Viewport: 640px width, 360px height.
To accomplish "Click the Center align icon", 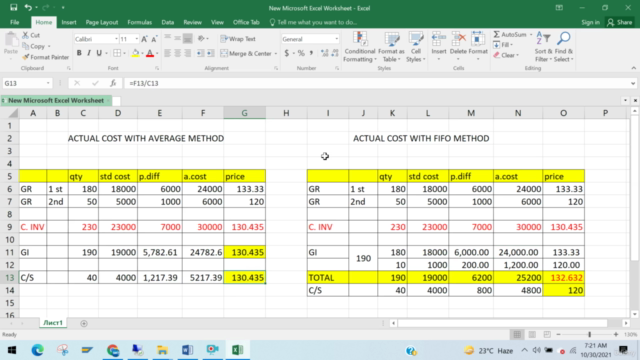I will [178, 53].
